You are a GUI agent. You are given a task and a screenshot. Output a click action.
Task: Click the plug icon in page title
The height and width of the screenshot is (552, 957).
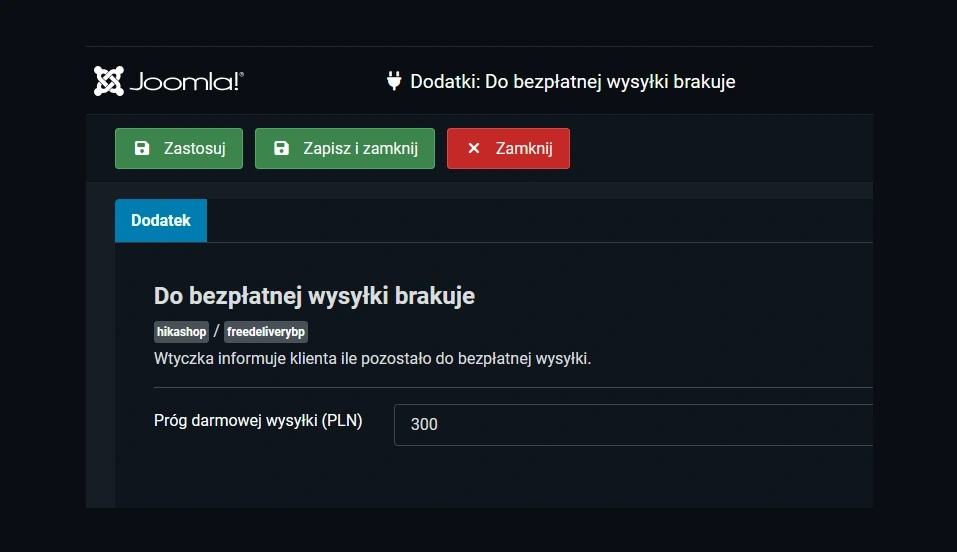coord(394,81)
